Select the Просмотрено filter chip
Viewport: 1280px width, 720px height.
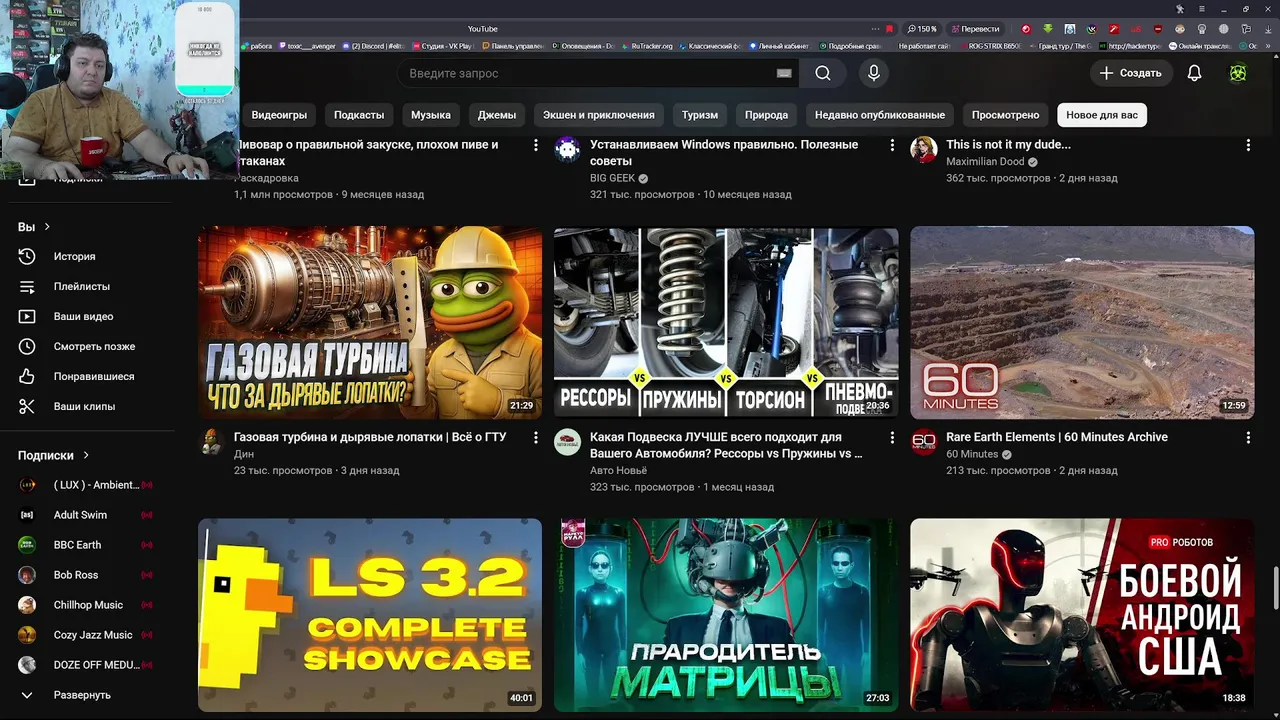click(1005, 115)
